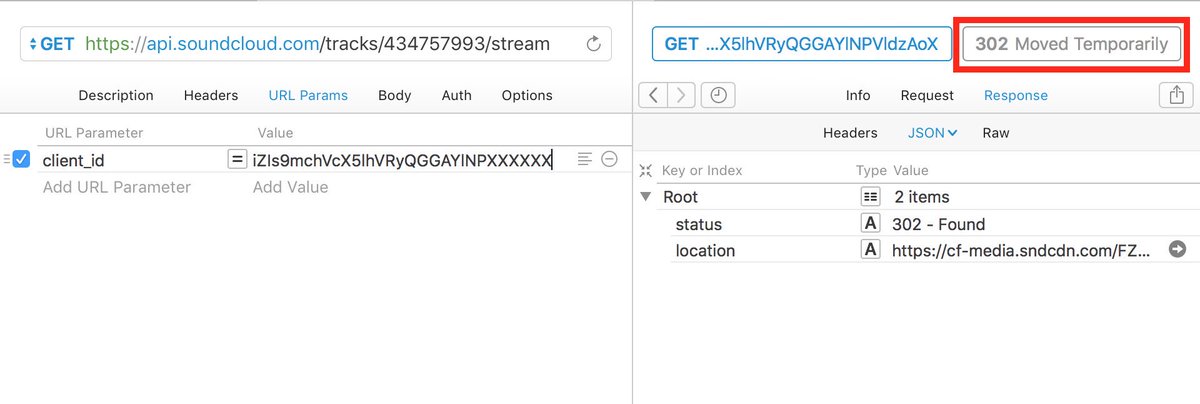Click the expand all icon beside Key or Index
The image size is (1200, 404).
(x=646, y=171)
